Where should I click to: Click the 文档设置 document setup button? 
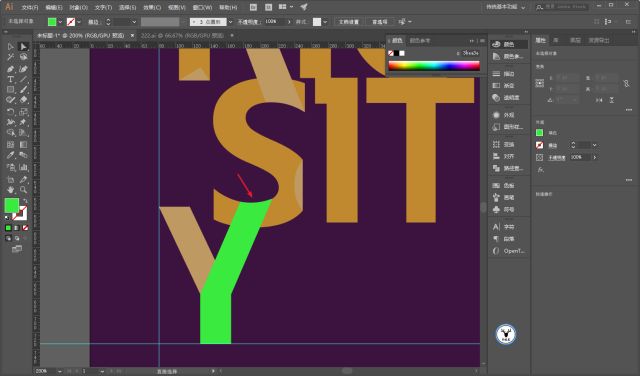click(x=349, y=22)
